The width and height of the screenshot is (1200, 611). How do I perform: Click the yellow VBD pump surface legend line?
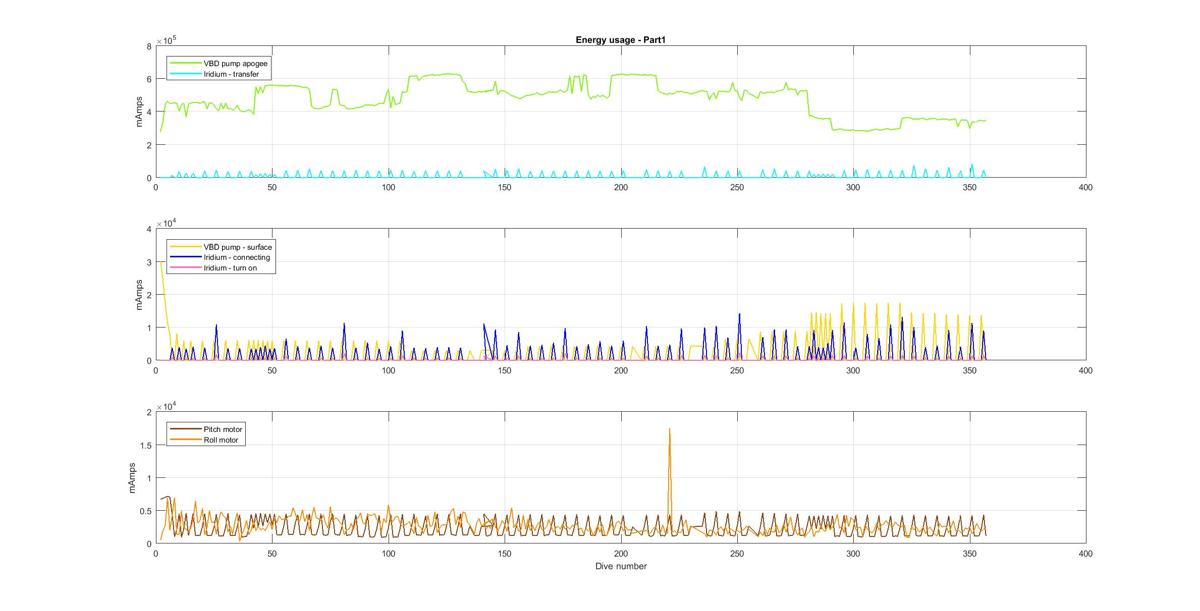(x=185, y=246)
